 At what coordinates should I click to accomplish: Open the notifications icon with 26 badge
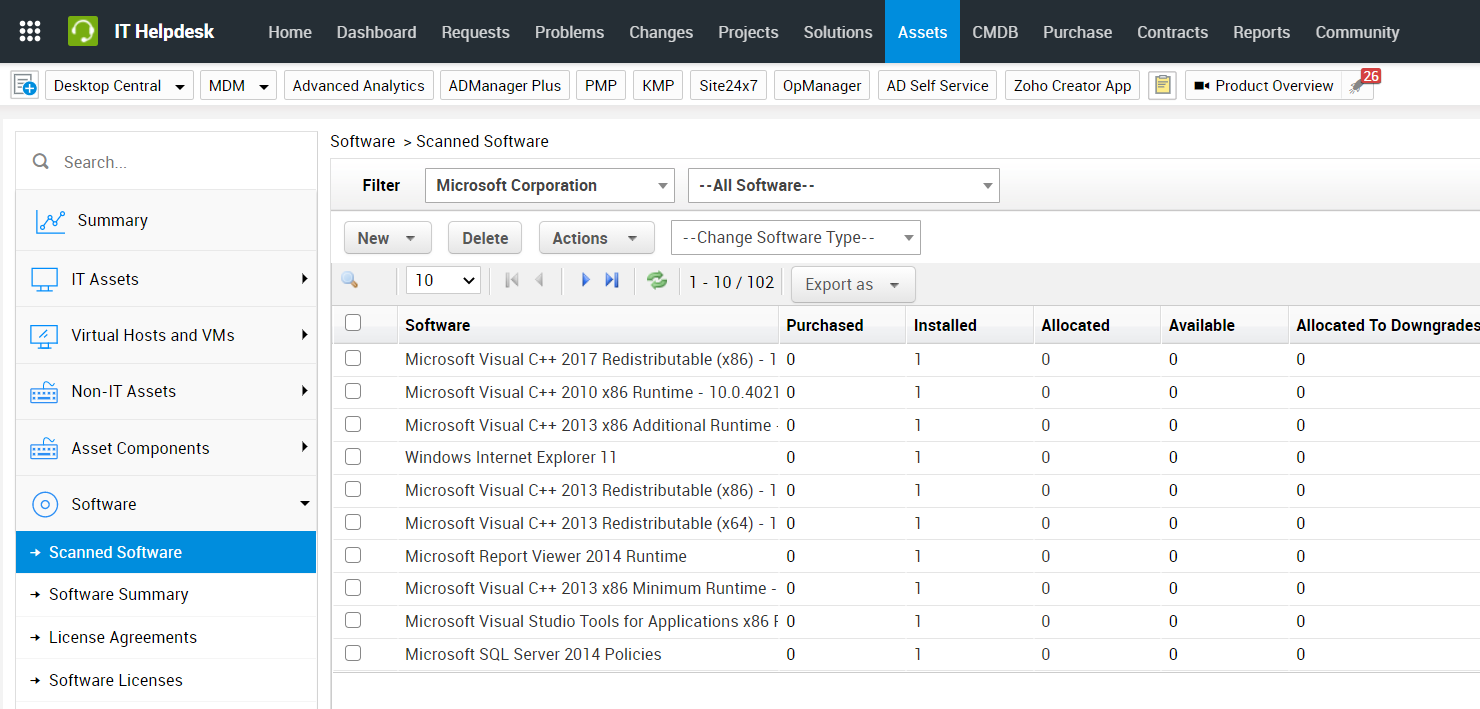[x=1359, y=85]
